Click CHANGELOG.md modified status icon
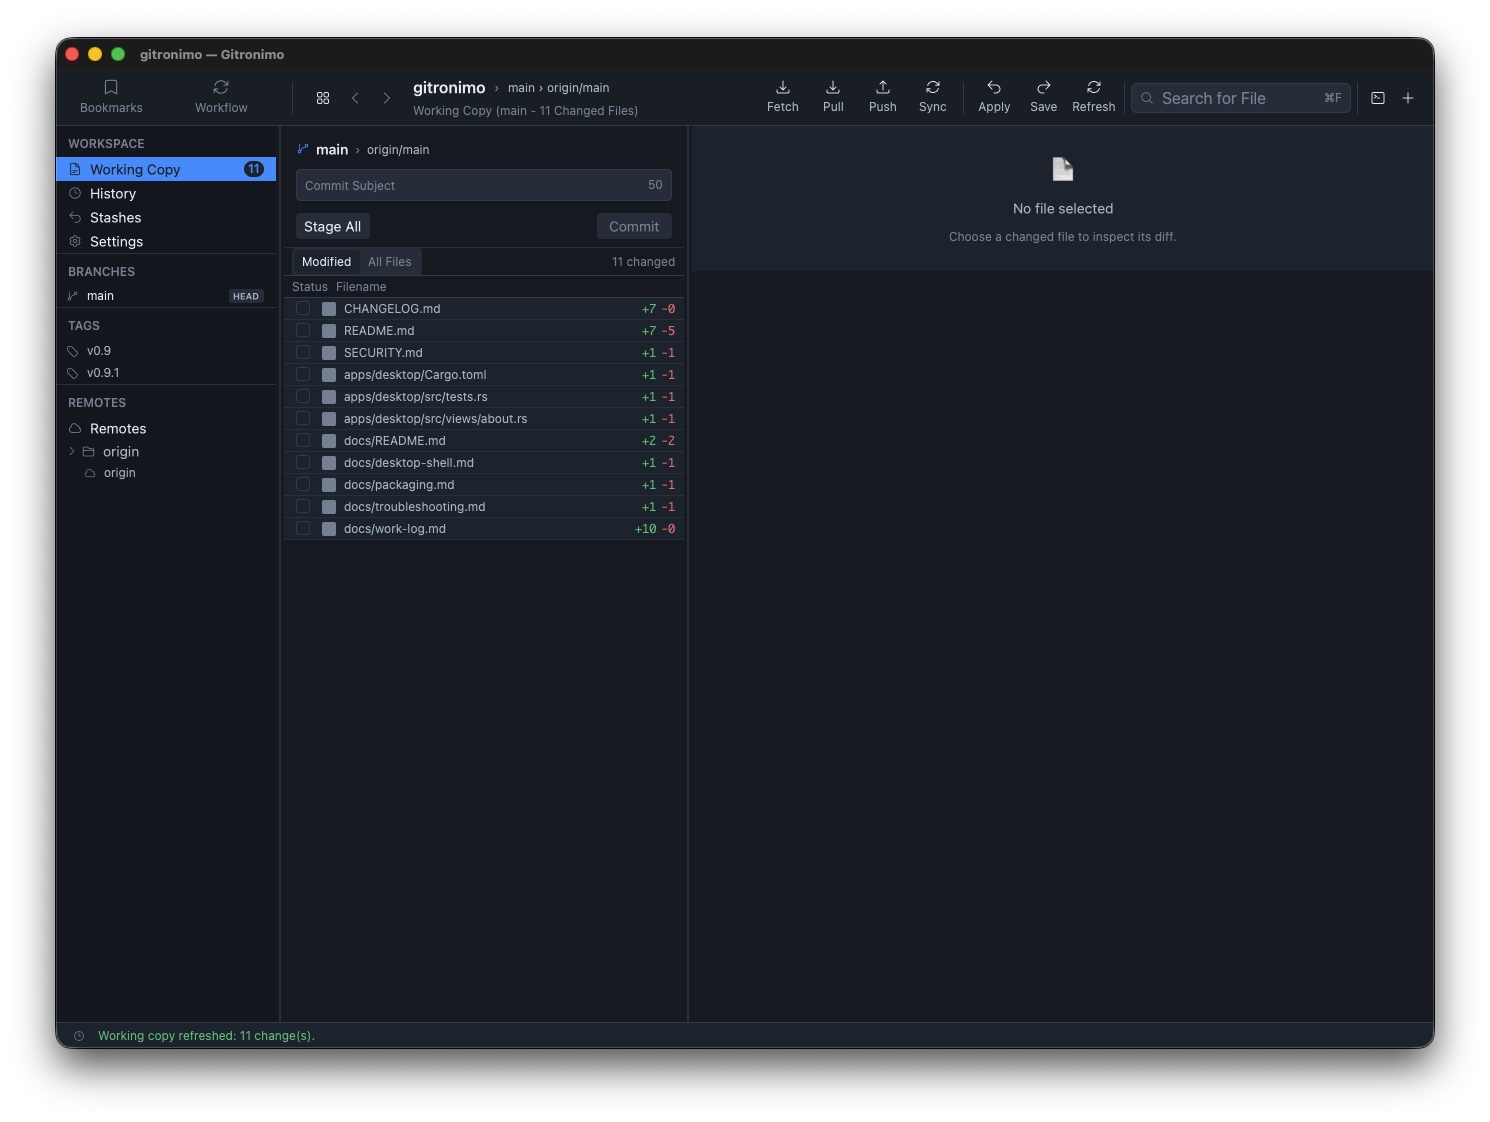 329,309
